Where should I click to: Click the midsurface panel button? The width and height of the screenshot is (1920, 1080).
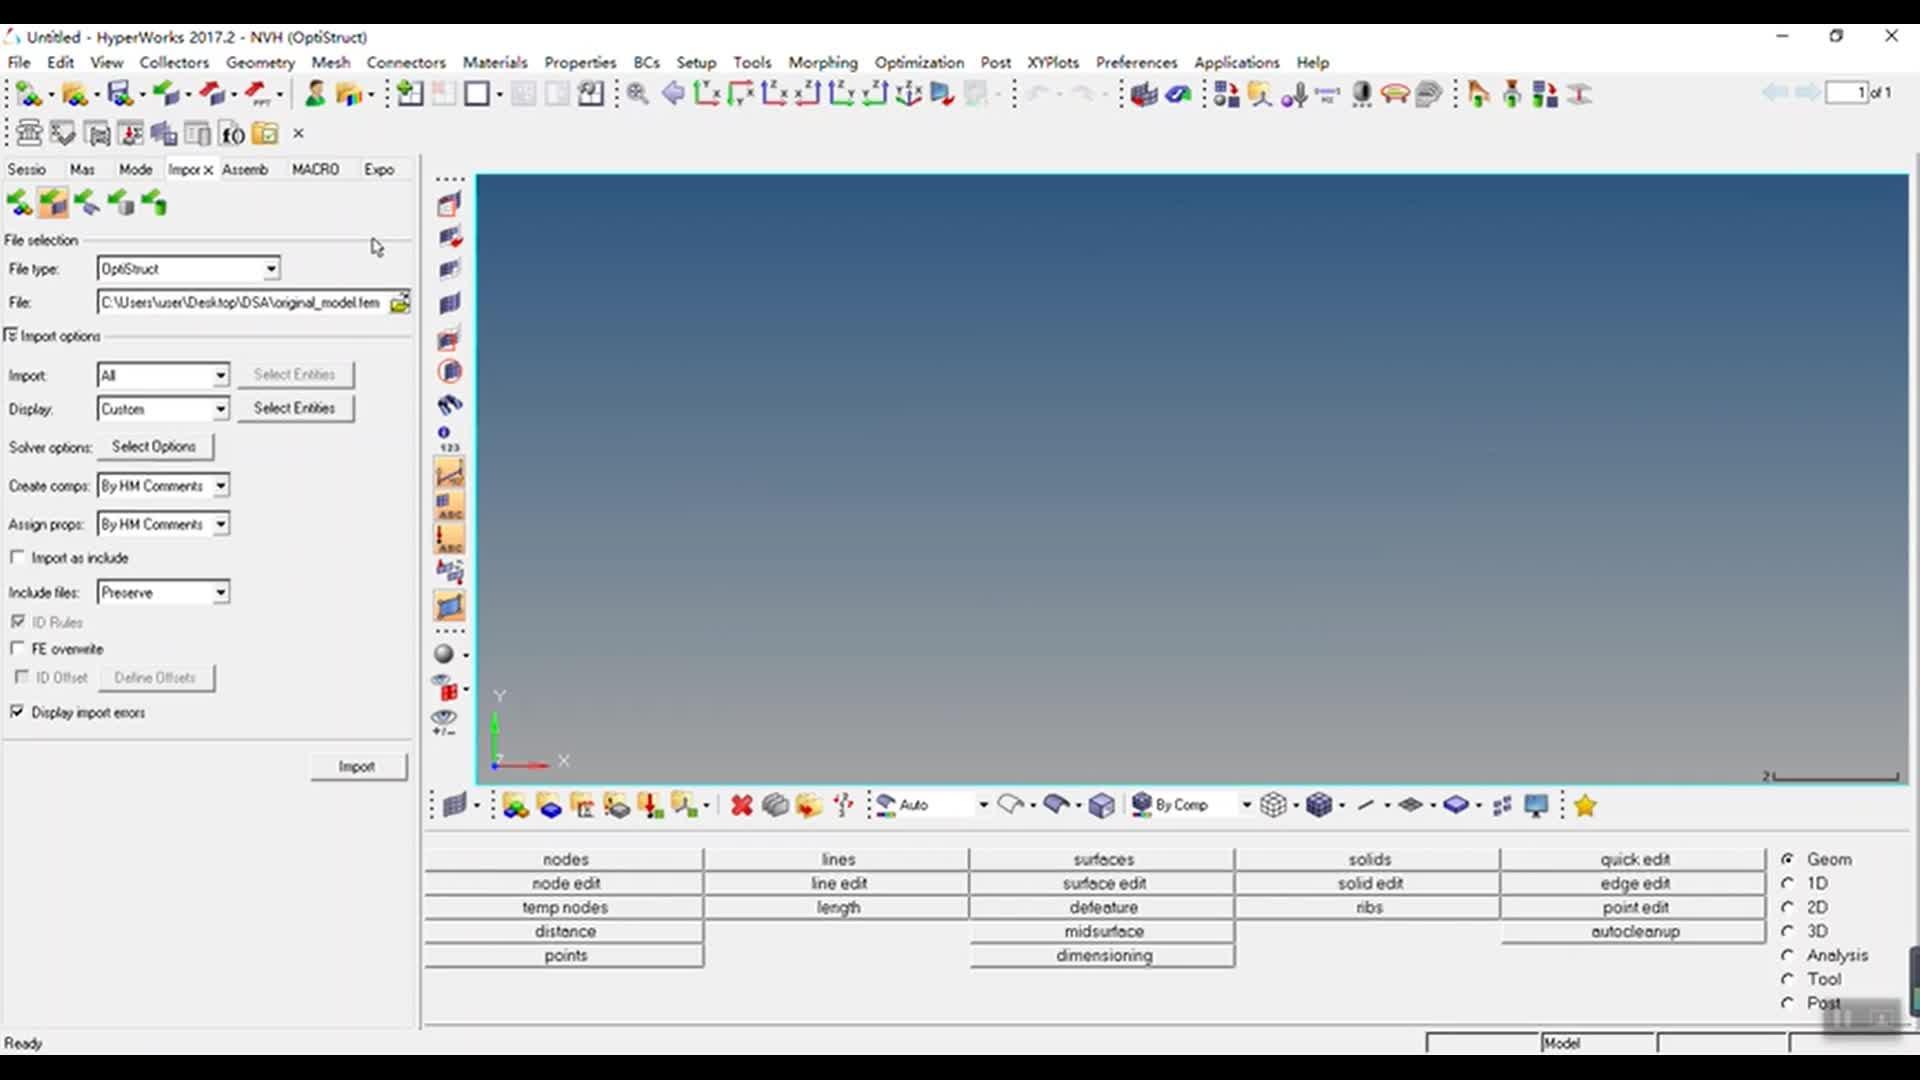1103,931
